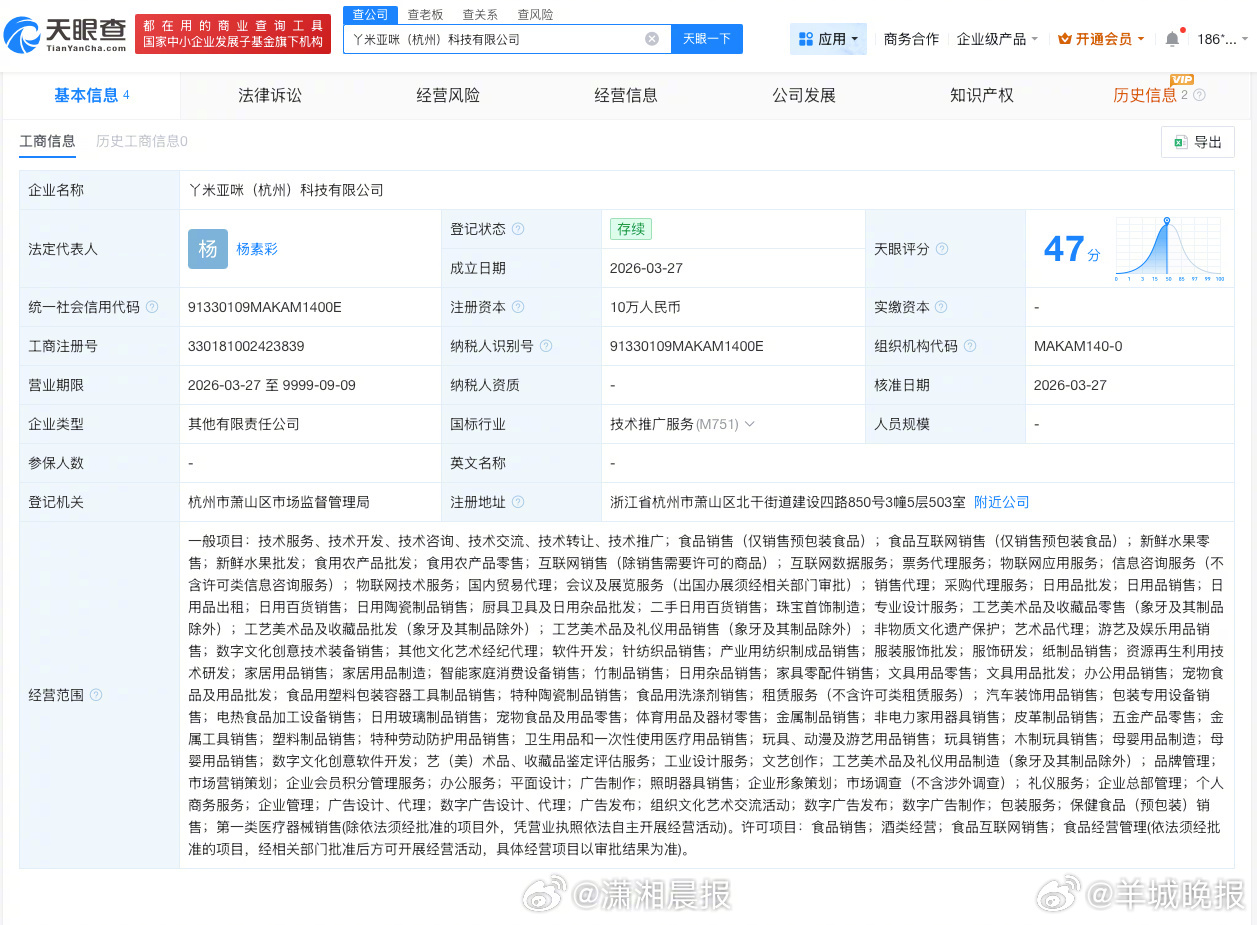Select the 查老板 search tab
The width and height of the screenshot is (1257, 925).
tap(425, 14)
